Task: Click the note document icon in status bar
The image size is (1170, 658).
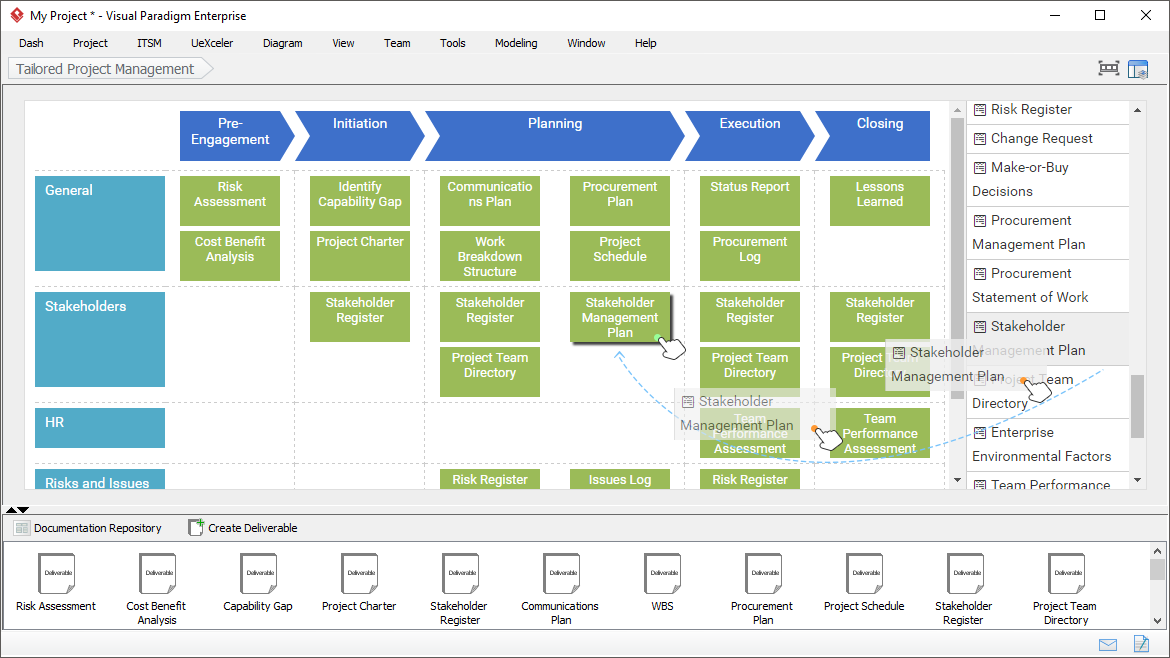Action: [1141, 643]
